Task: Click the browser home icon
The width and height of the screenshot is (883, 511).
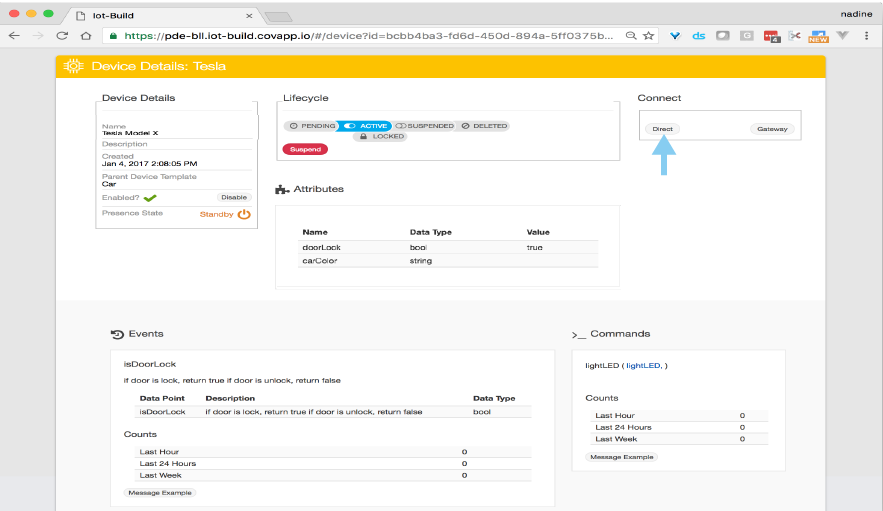Action: tap(87, 35)
